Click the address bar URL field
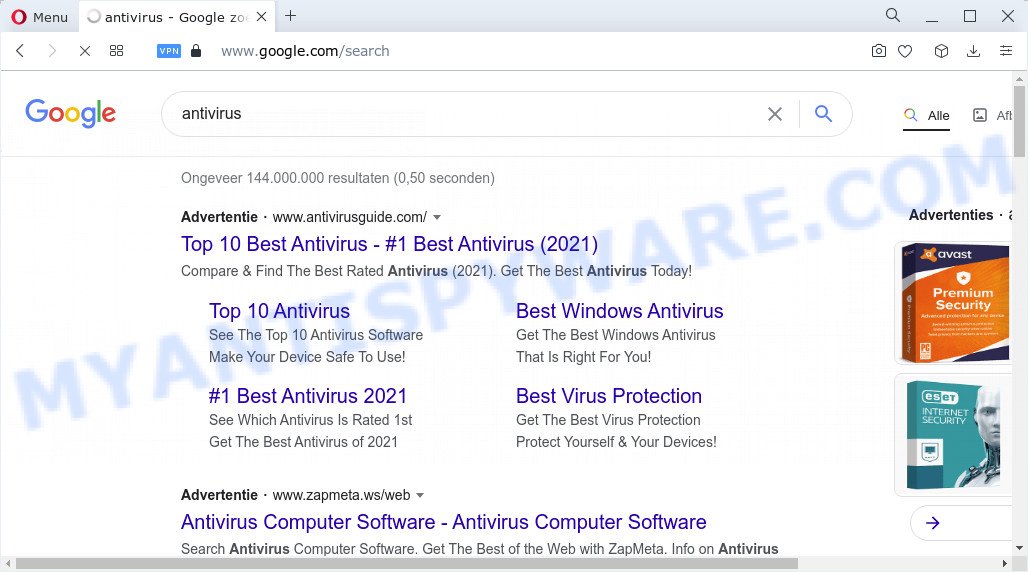 (x=305, y=51)
